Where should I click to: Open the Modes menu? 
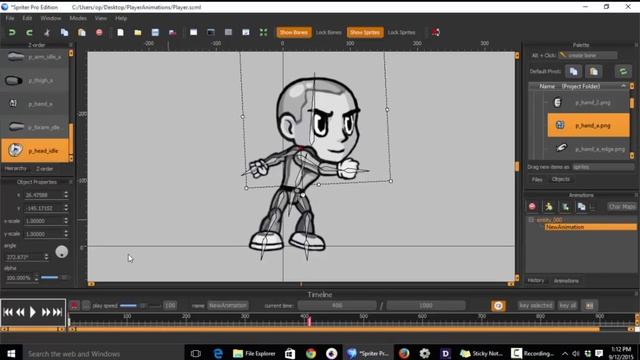tap(78, 18)
